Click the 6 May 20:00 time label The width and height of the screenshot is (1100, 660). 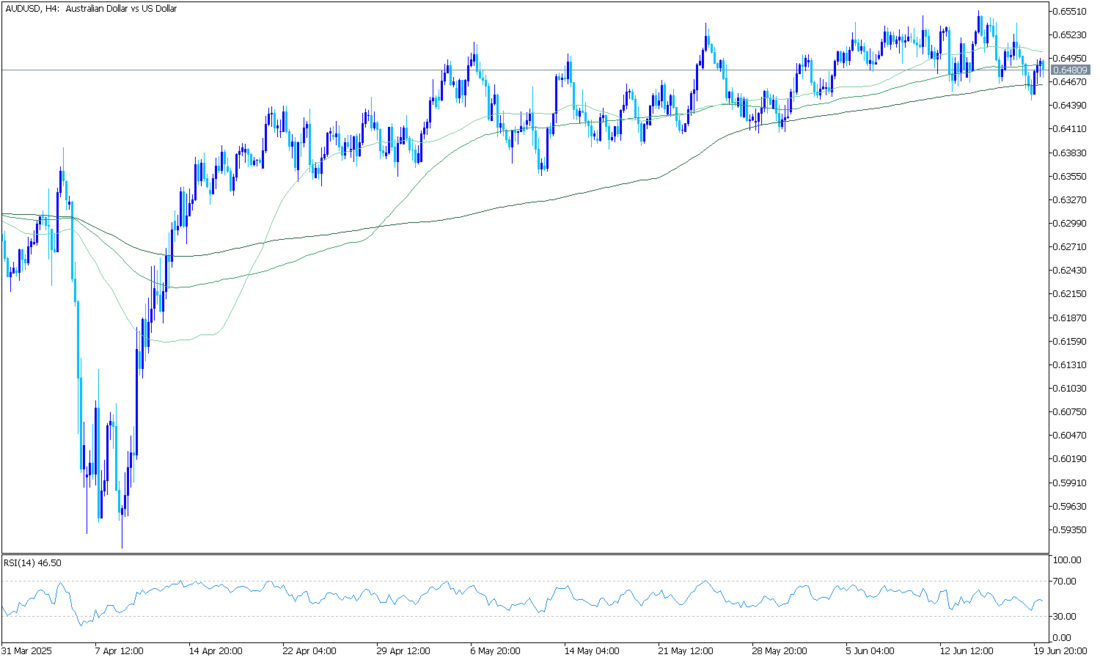click(495, 651)
